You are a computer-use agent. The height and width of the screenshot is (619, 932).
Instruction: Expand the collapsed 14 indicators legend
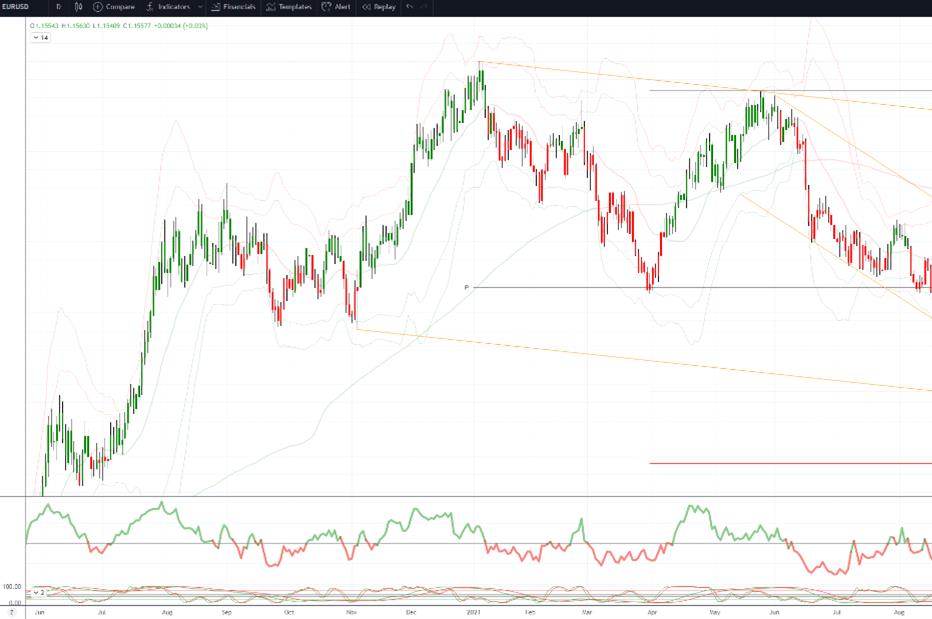point(41,37)
